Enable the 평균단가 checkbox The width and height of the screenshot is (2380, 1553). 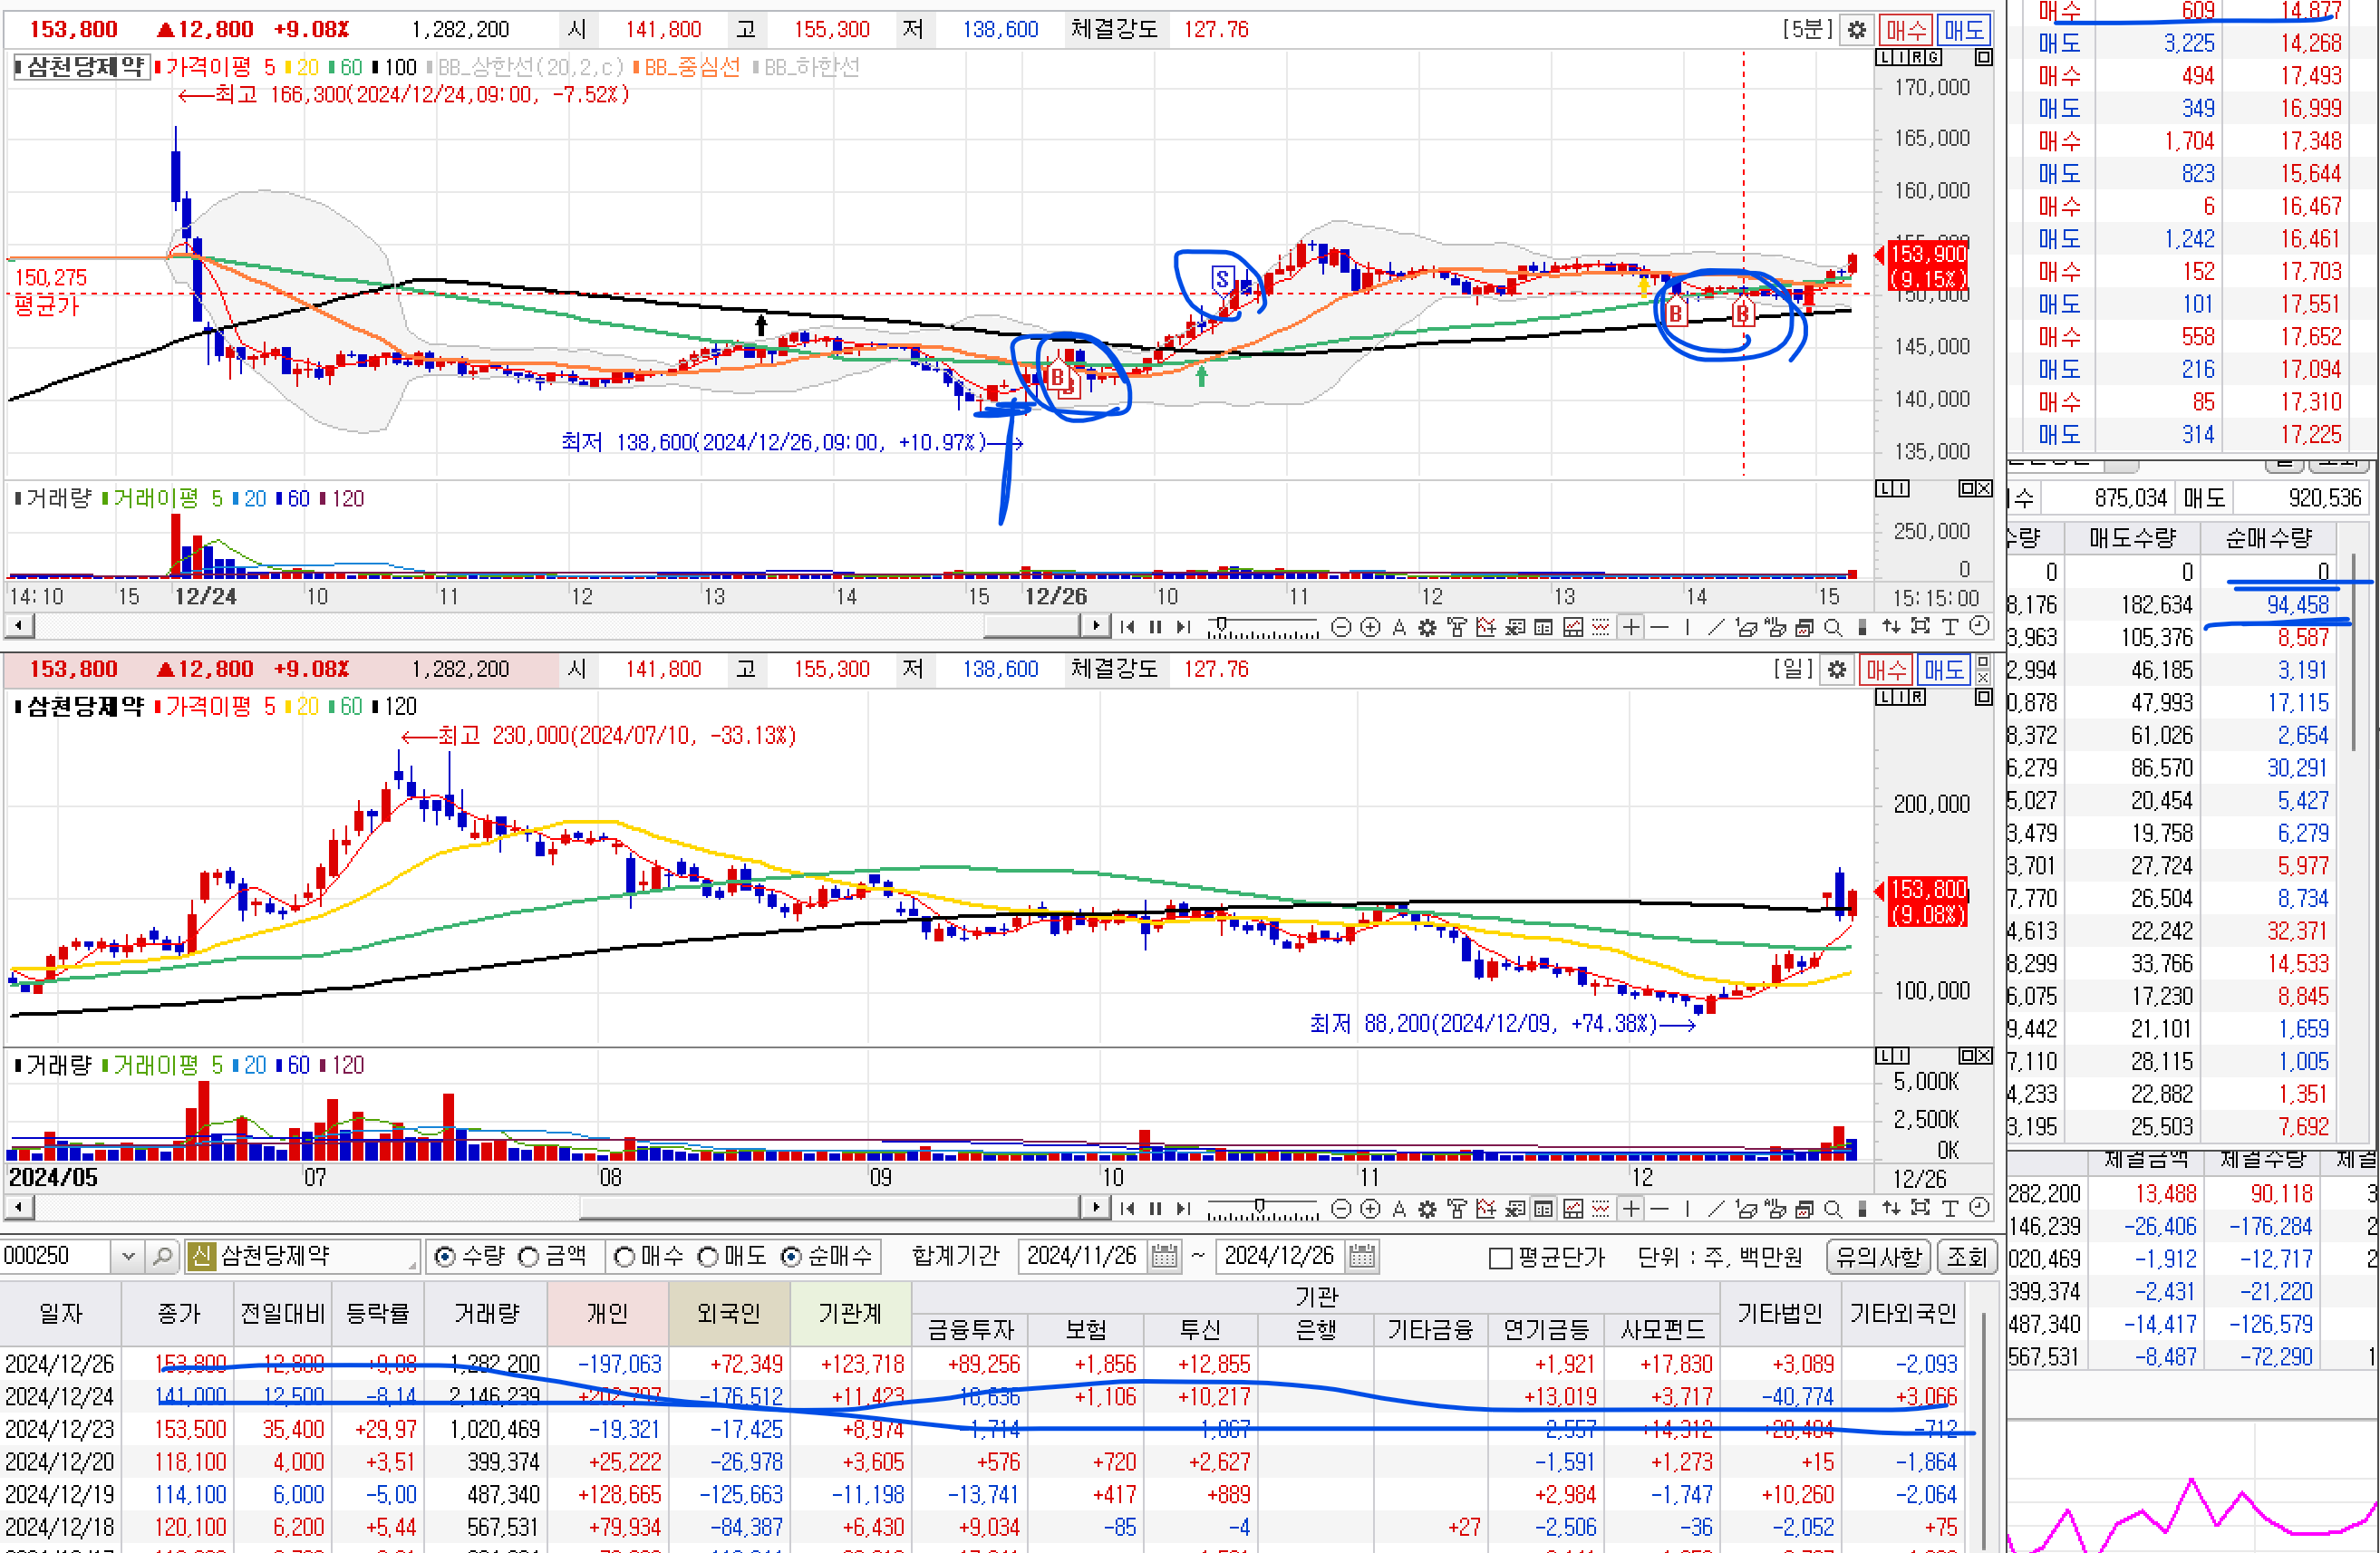[x=1500, y=1258]
